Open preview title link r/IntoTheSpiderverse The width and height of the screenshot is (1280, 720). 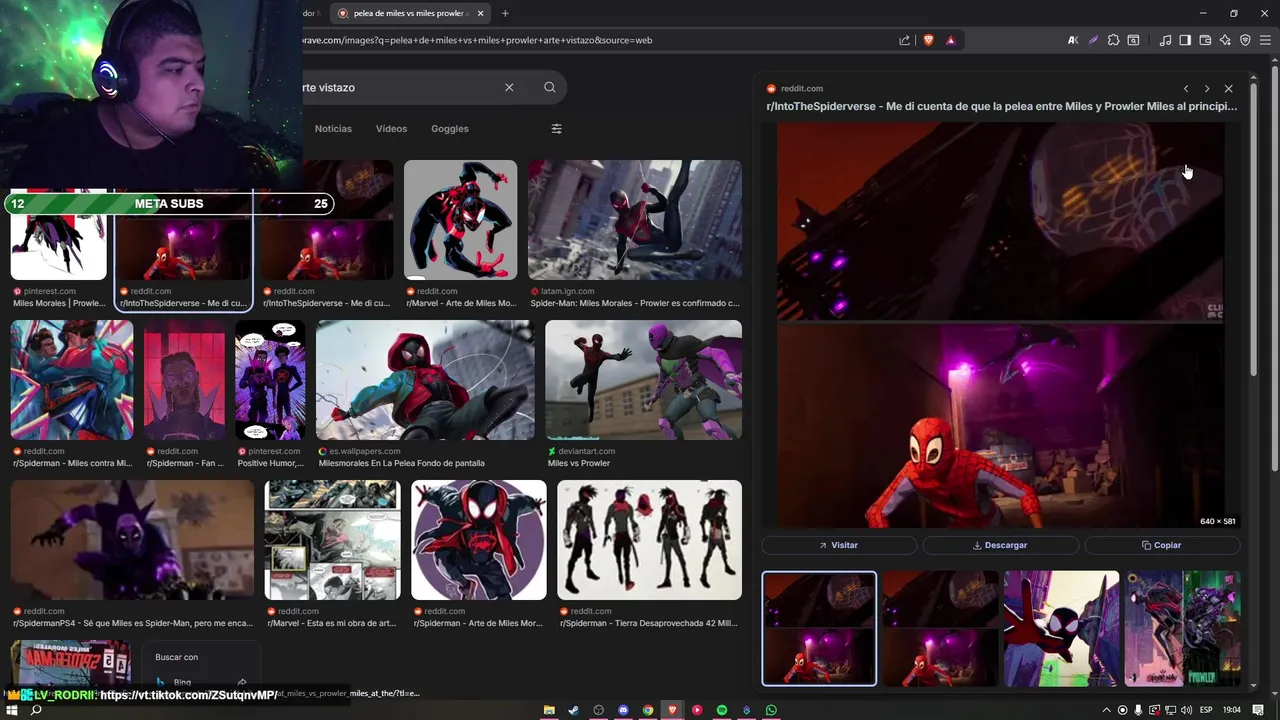[x=1002, y=106]
